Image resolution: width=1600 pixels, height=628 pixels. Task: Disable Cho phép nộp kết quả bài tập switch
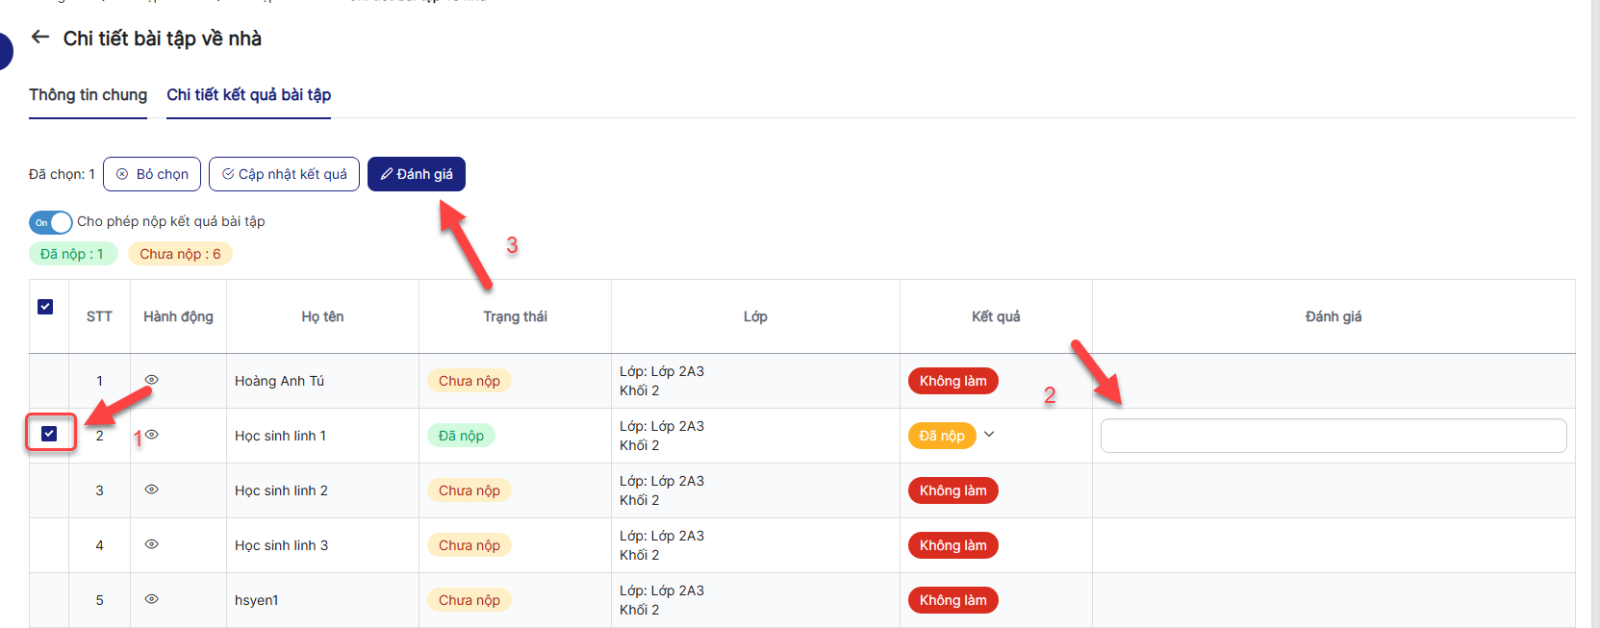[x=50, y=222]
